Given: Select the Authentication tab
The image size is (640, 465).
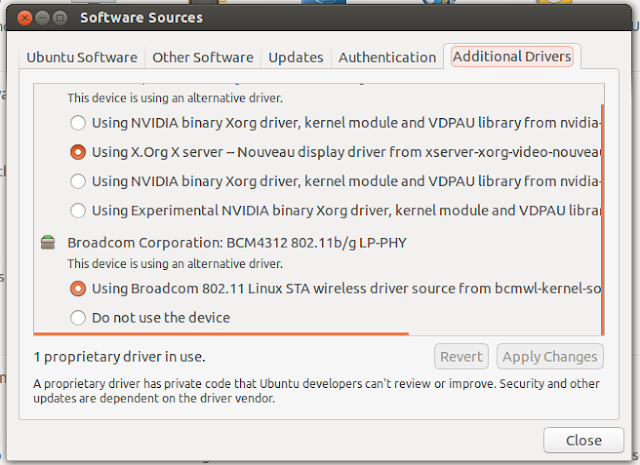Looking at the screenshot, I should [x=387, y=57].
